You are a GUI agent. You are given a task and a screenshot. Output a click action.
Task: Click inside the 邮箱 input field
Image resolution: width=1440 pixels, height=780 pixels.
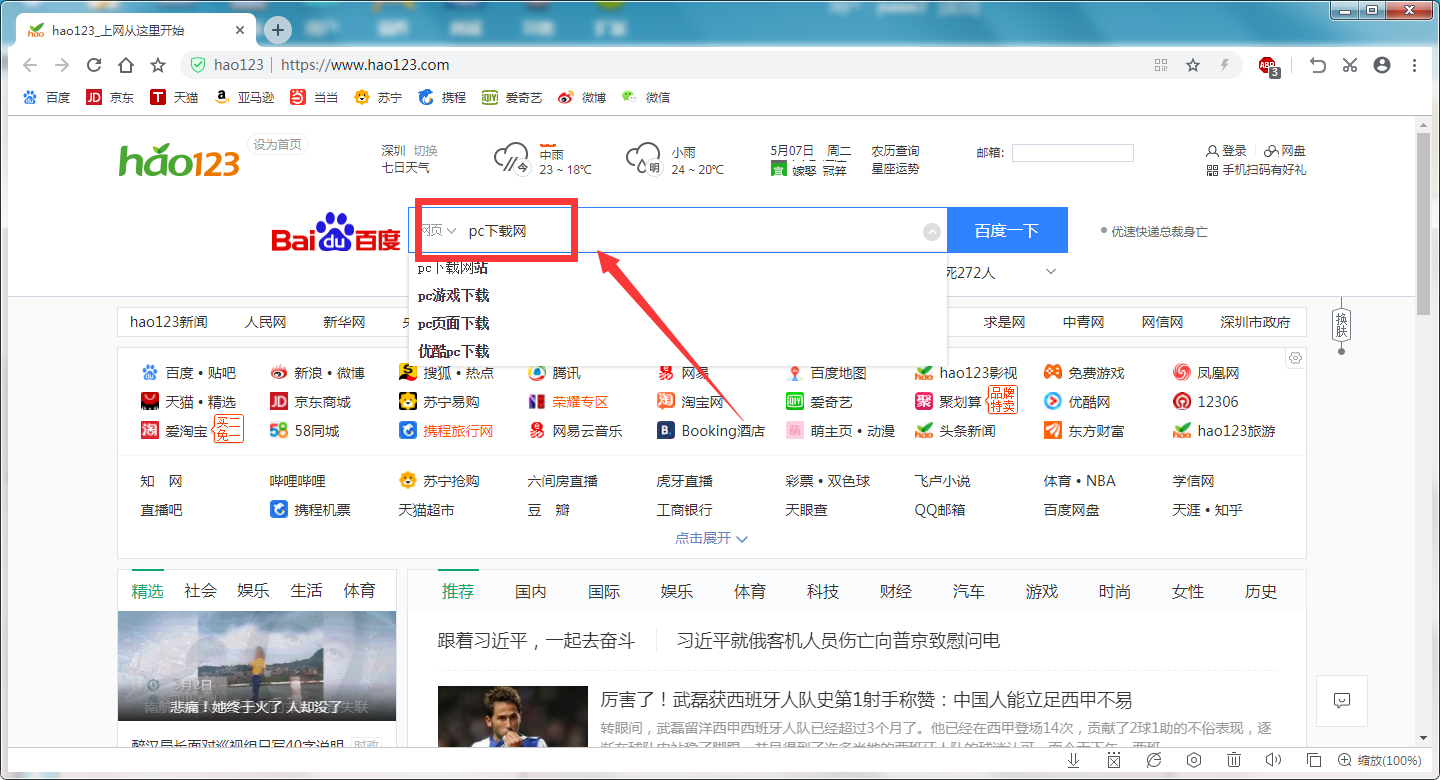pyautogui.click(x=1072, y=152)
